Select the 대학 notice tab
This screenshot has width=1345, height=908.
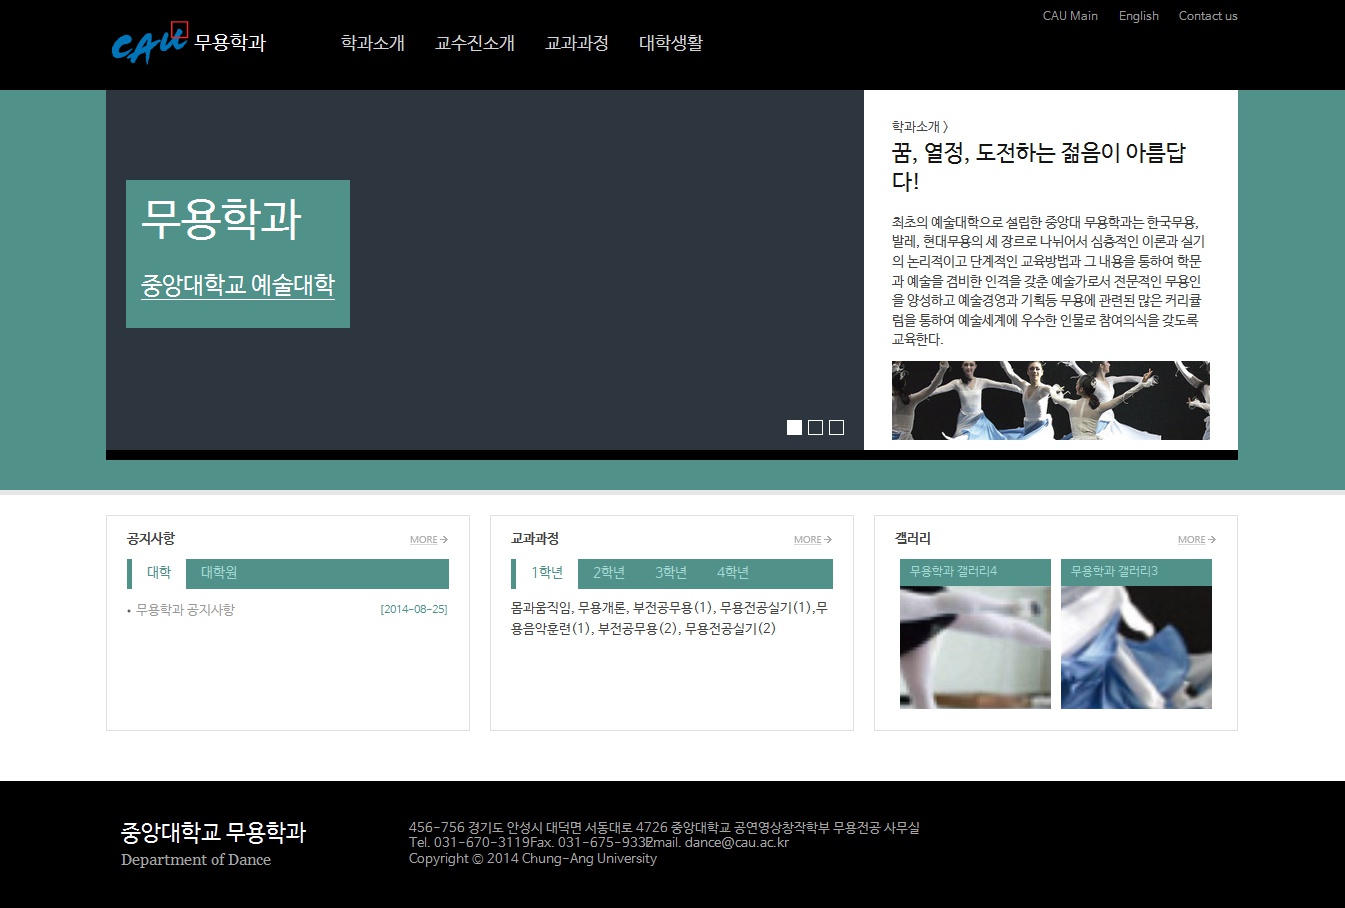[157, 573]
